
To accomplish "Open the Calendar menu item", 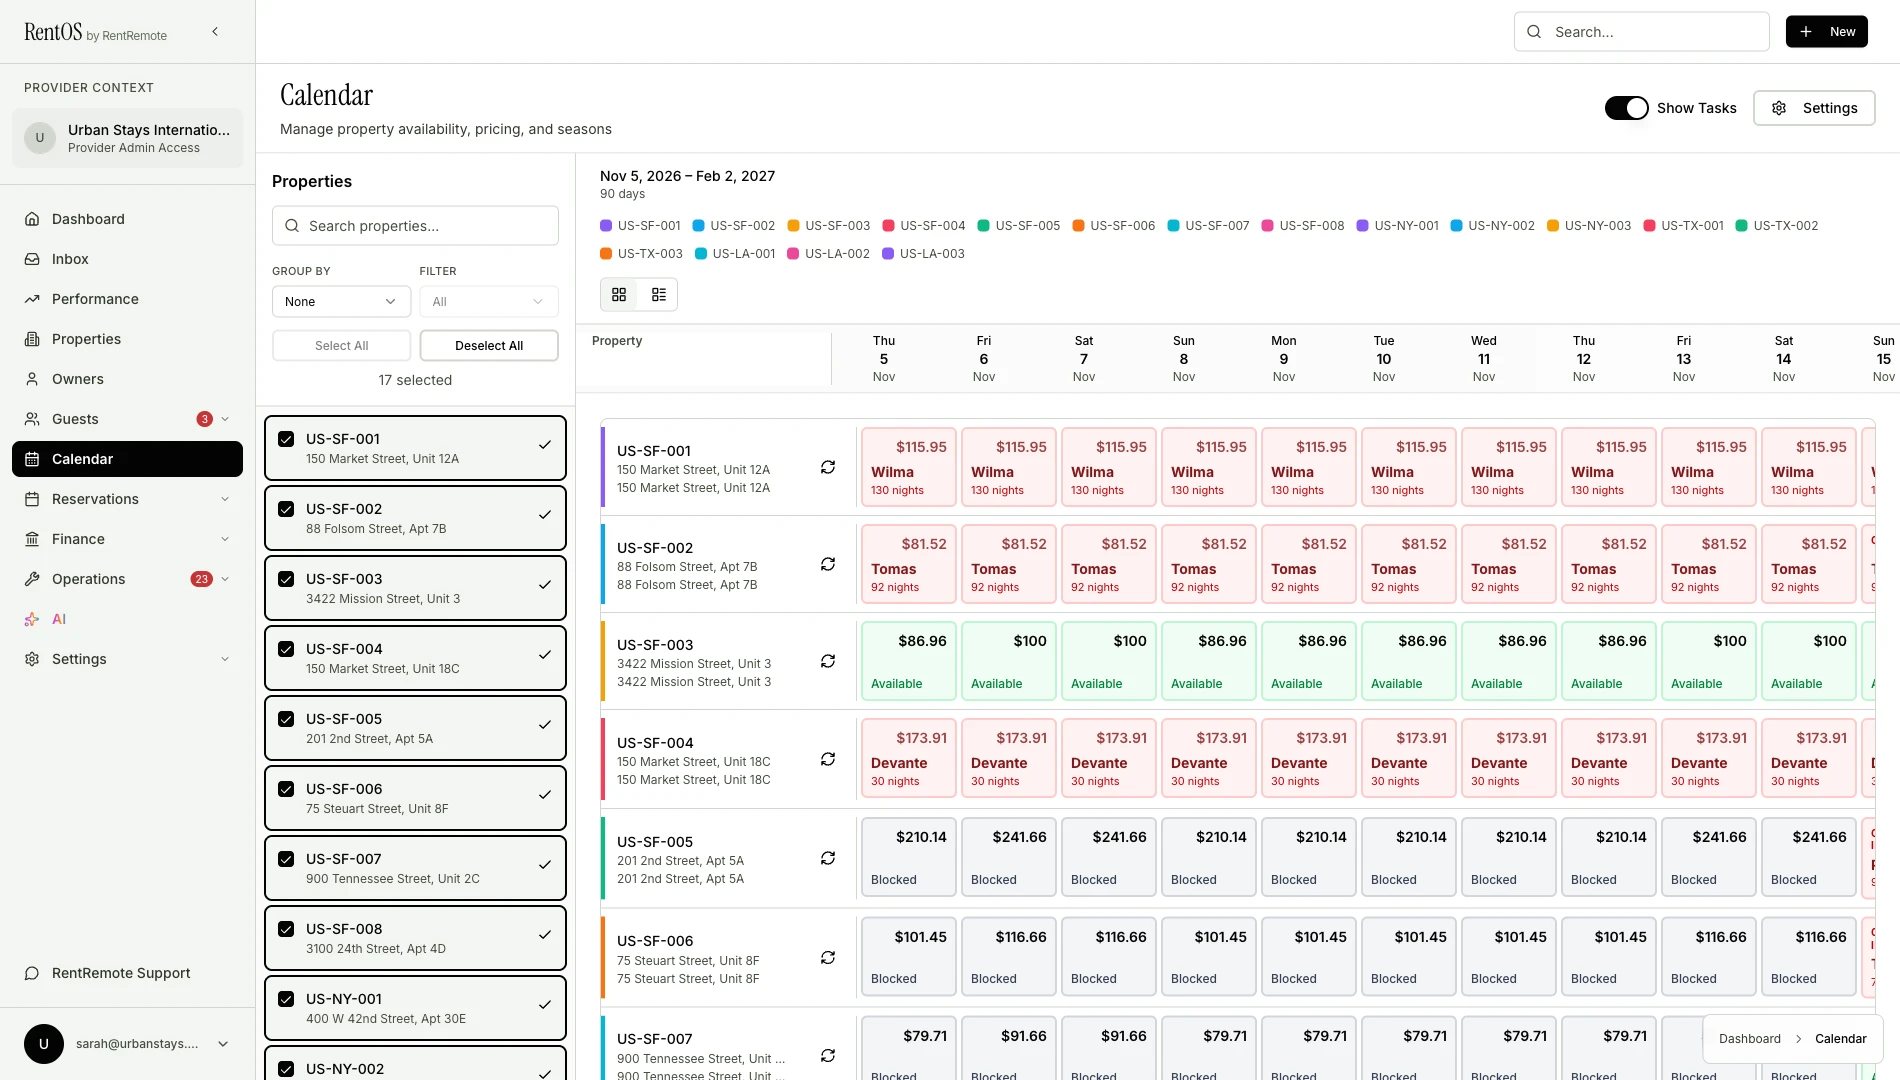I will [127, 459].
